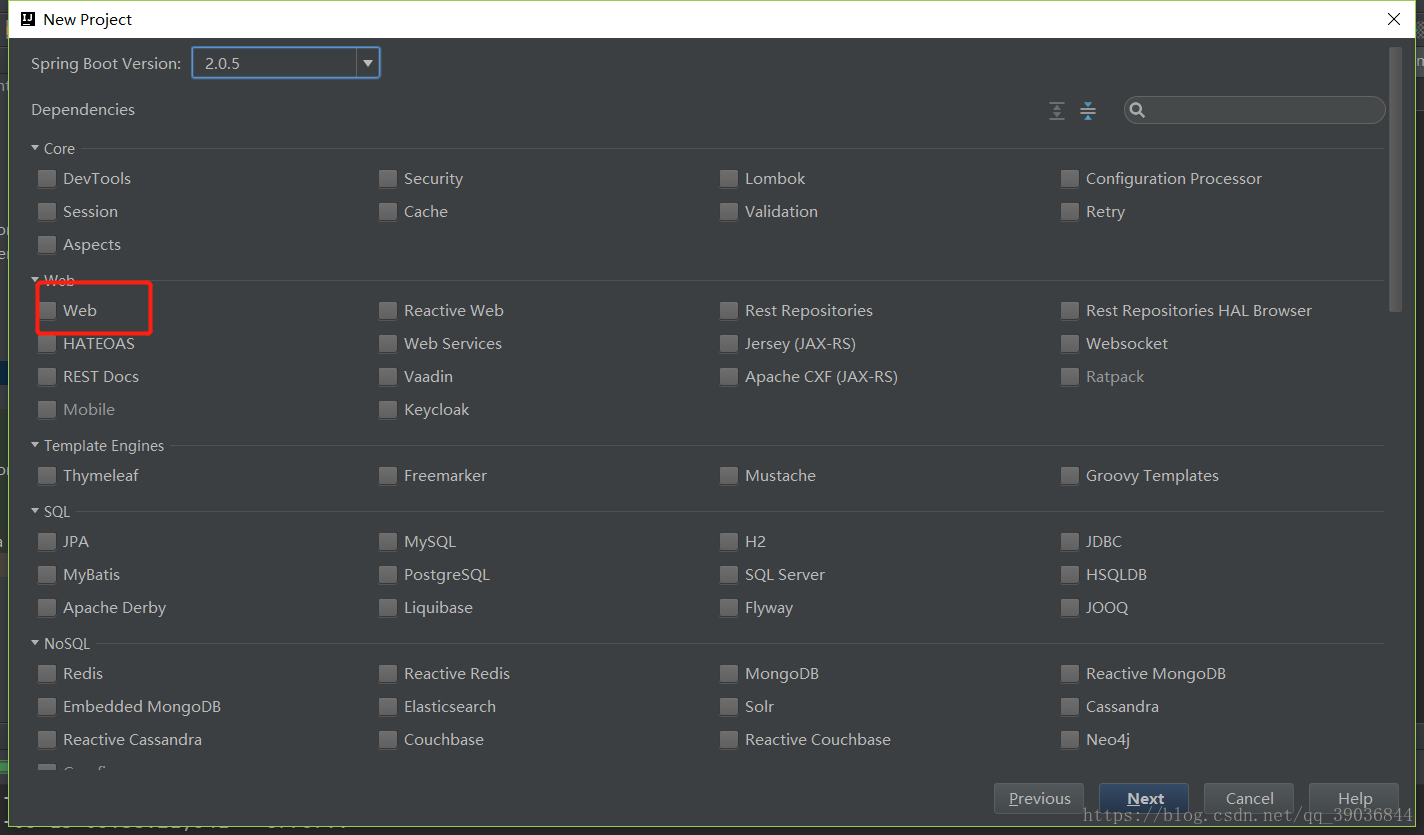Check the MySQL dependency

point(388,542)
